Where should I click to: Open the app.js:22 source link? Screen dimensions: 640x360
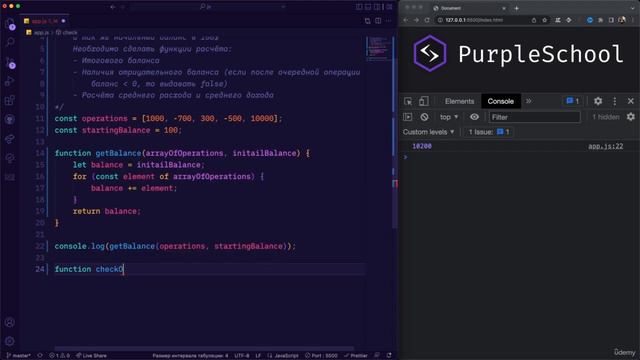[x=606, y=146]
